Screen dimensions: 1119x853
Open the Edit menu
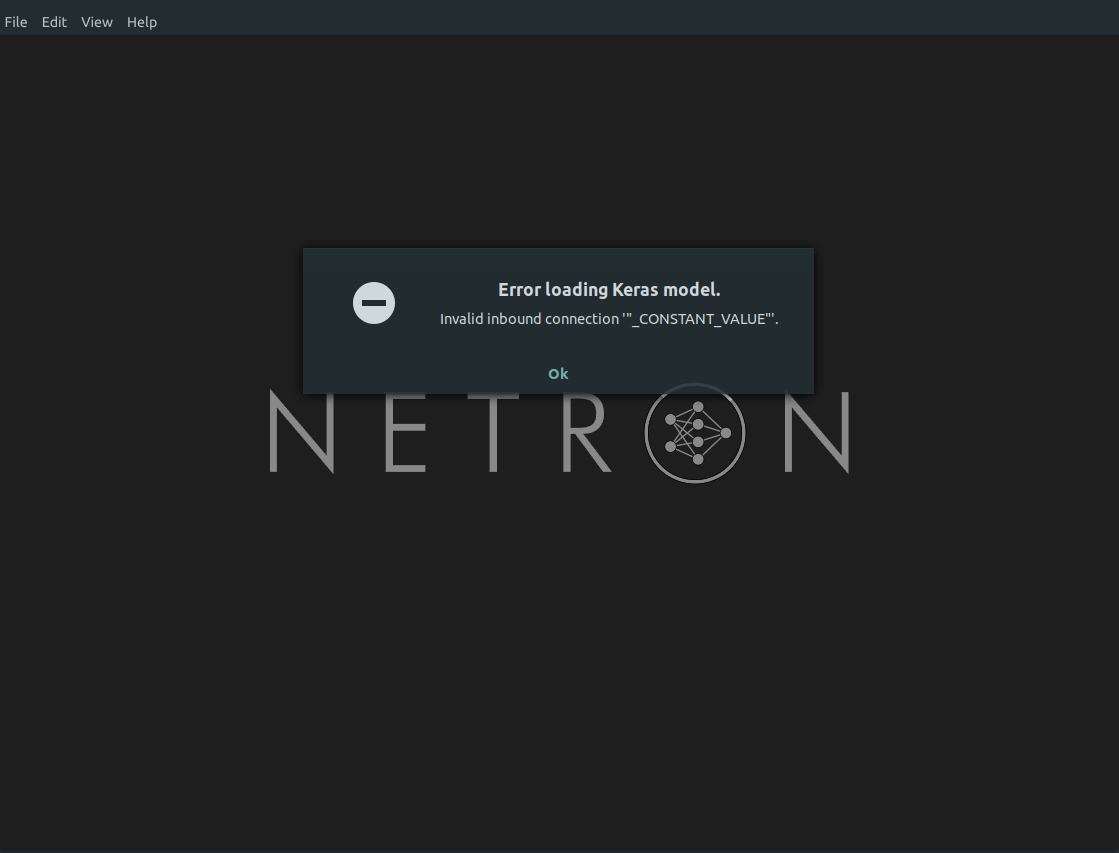tap(54, 21)
